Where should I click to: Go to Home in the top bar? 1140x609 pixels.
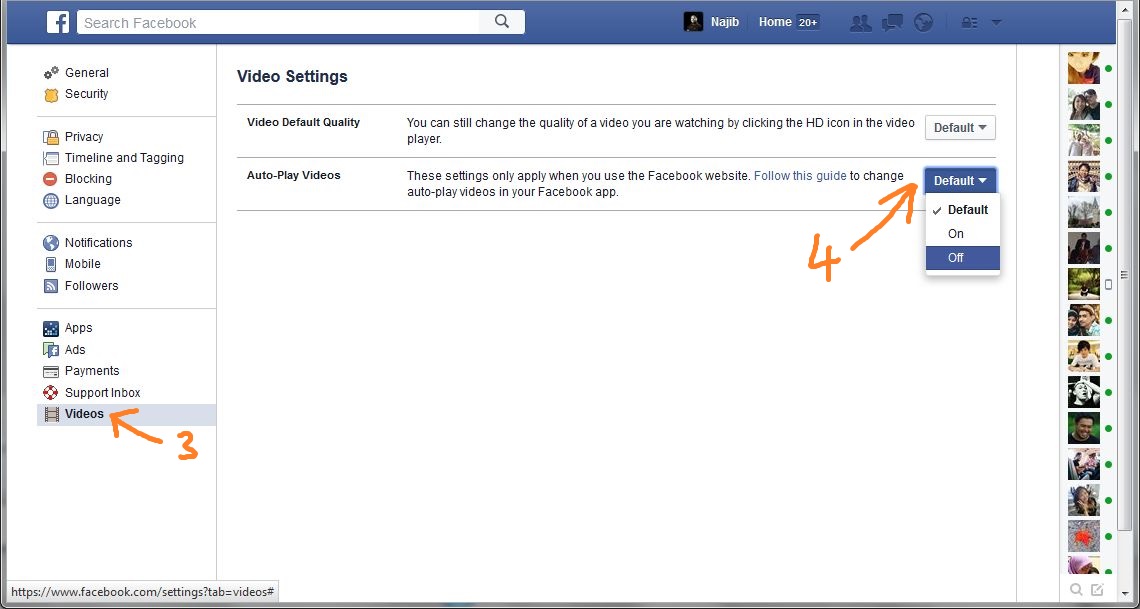coord(775,22)
